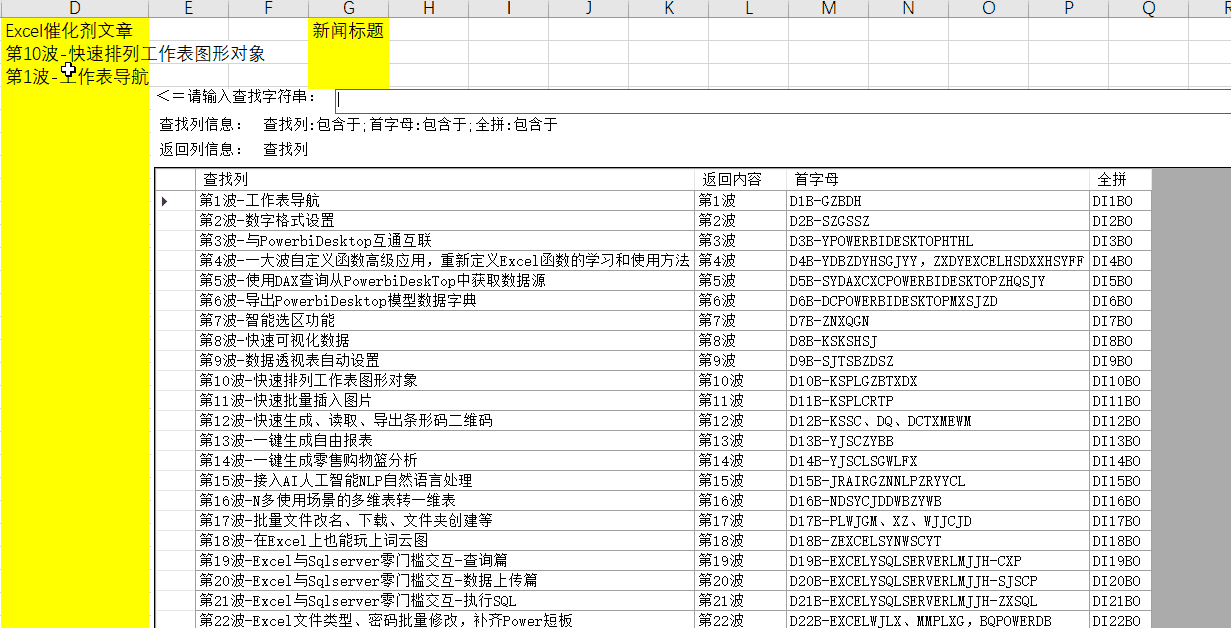Click the 查找列信息 label text
Screen dimensions: 1231x628
coord(201,125)
